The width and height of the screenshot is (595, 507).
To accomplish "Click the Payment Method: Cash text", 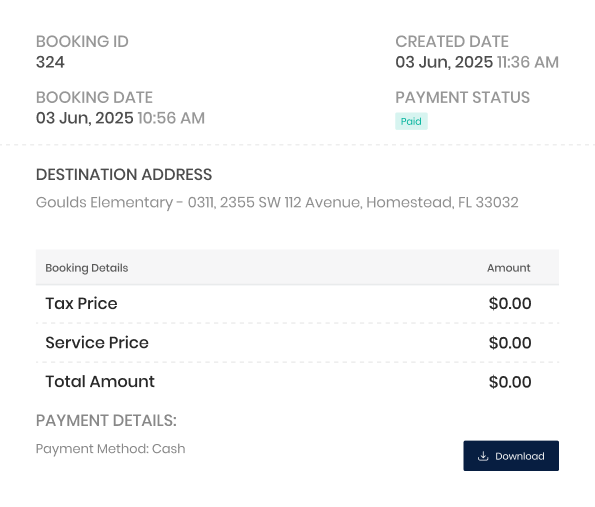I will coord(110,449).
